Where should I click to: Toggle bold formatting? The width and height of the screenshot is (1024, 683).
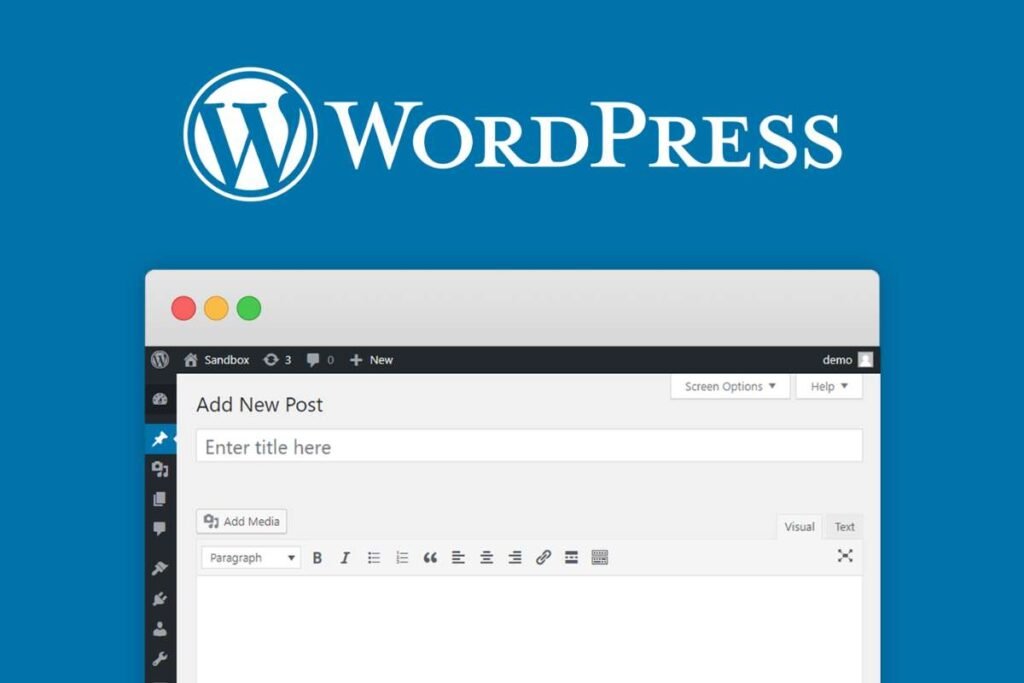click(x=317, y=558)
